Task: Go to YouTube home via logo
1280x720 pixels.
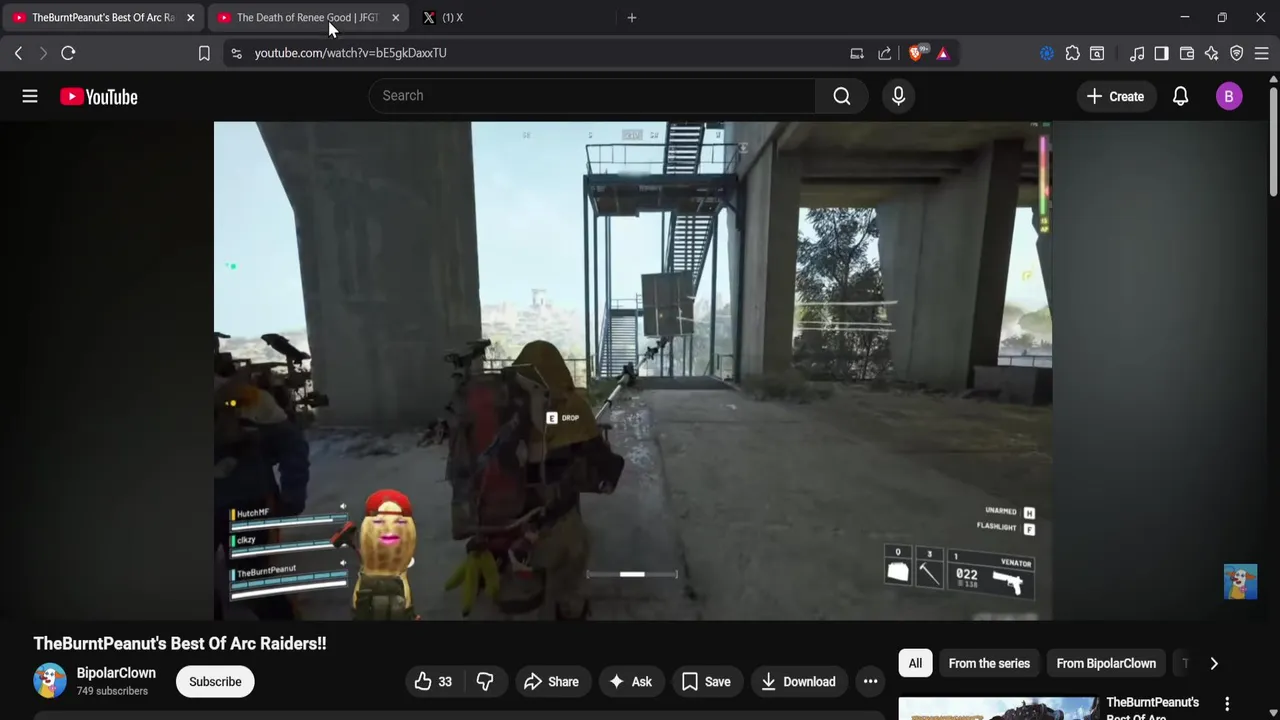Action: click(98, 97)
